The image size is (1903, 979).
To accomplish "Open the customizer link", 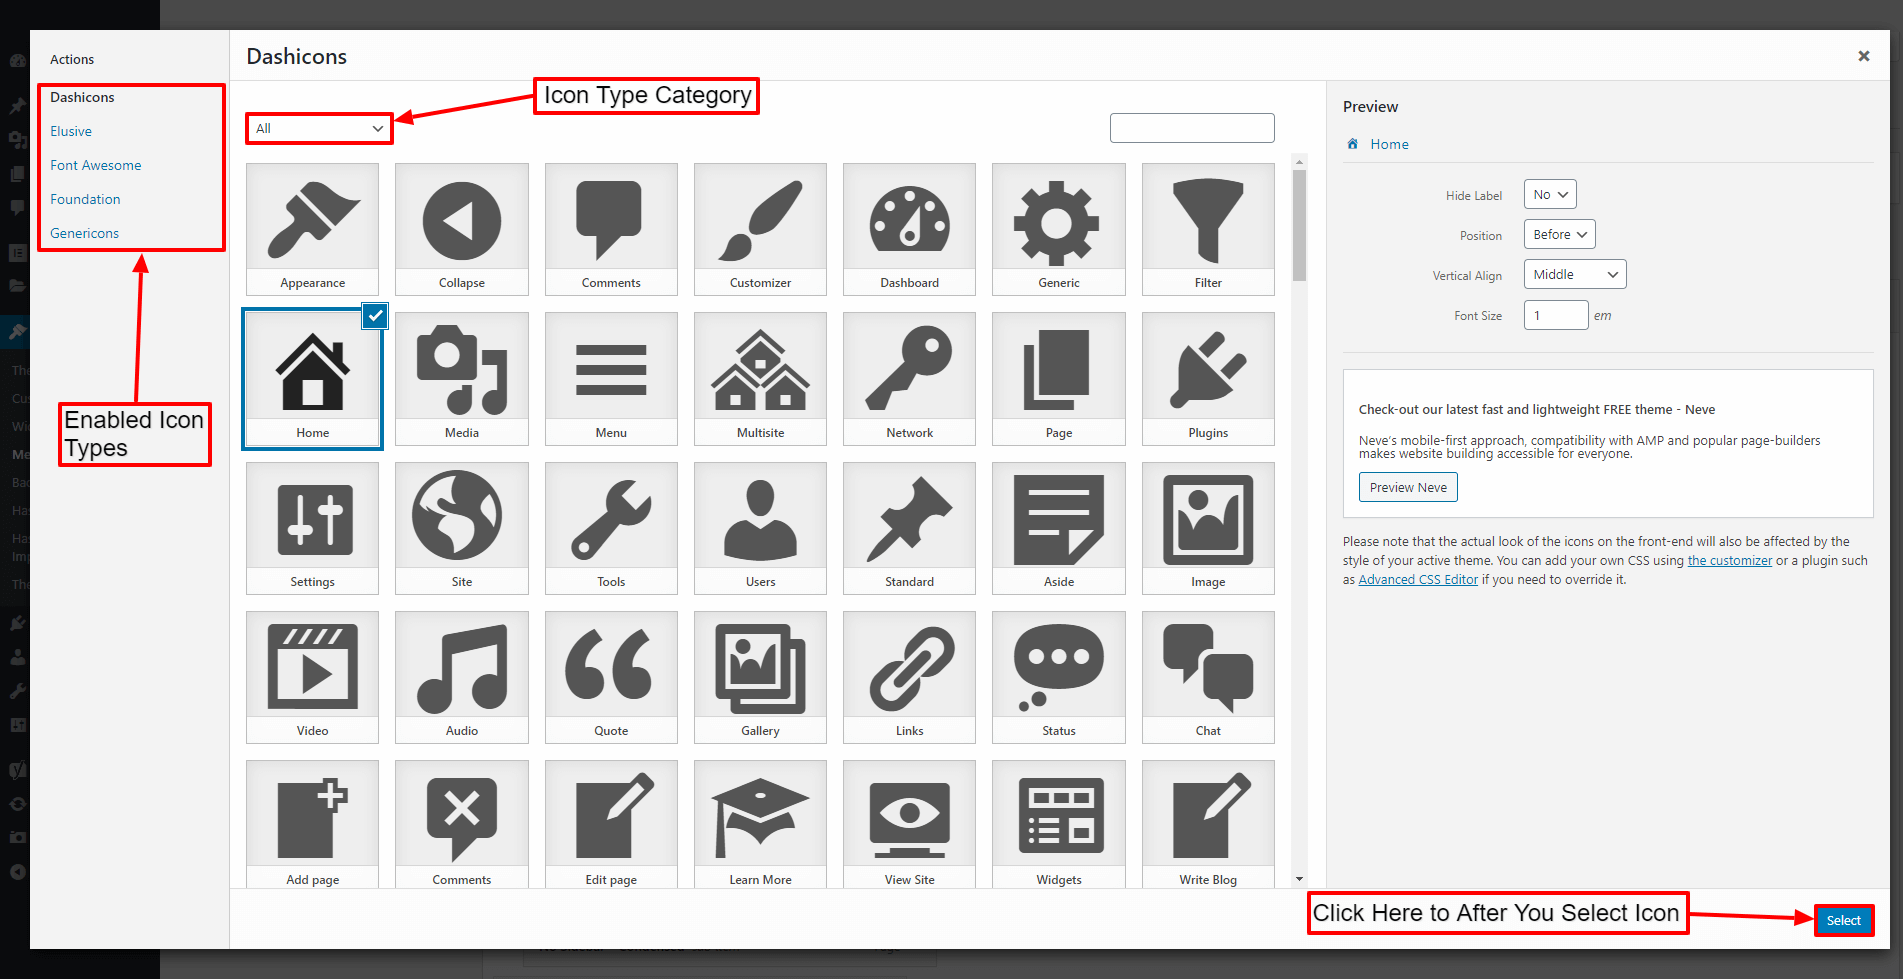I will click(1729, 561).
